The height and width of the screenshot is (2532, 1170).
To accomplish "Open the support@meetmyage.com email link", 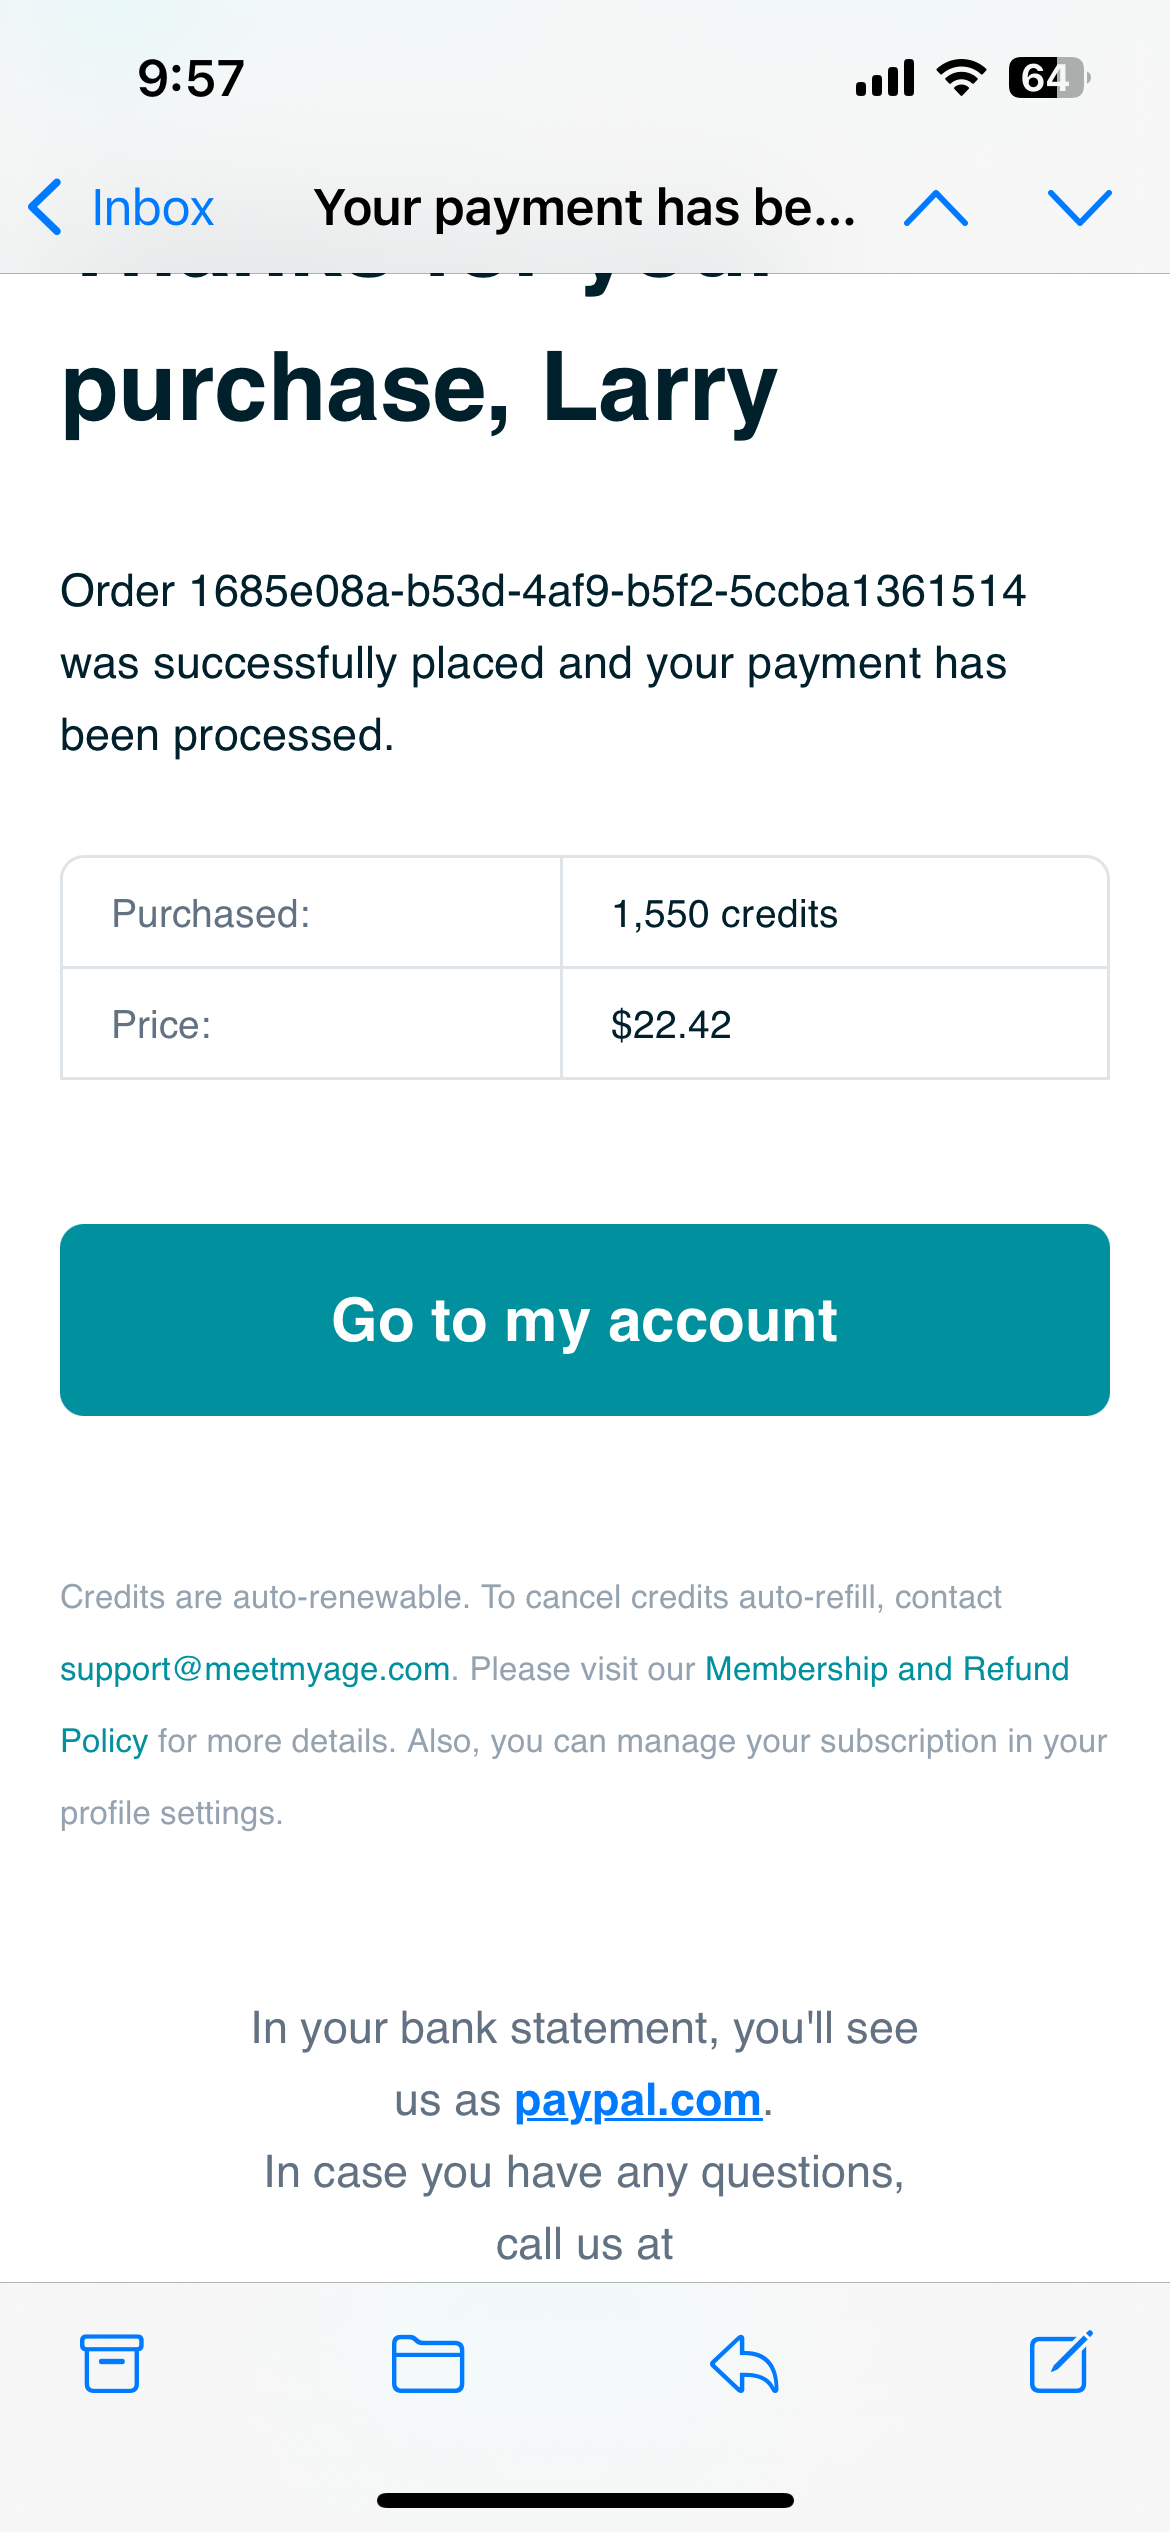I will coord(255,1669).
